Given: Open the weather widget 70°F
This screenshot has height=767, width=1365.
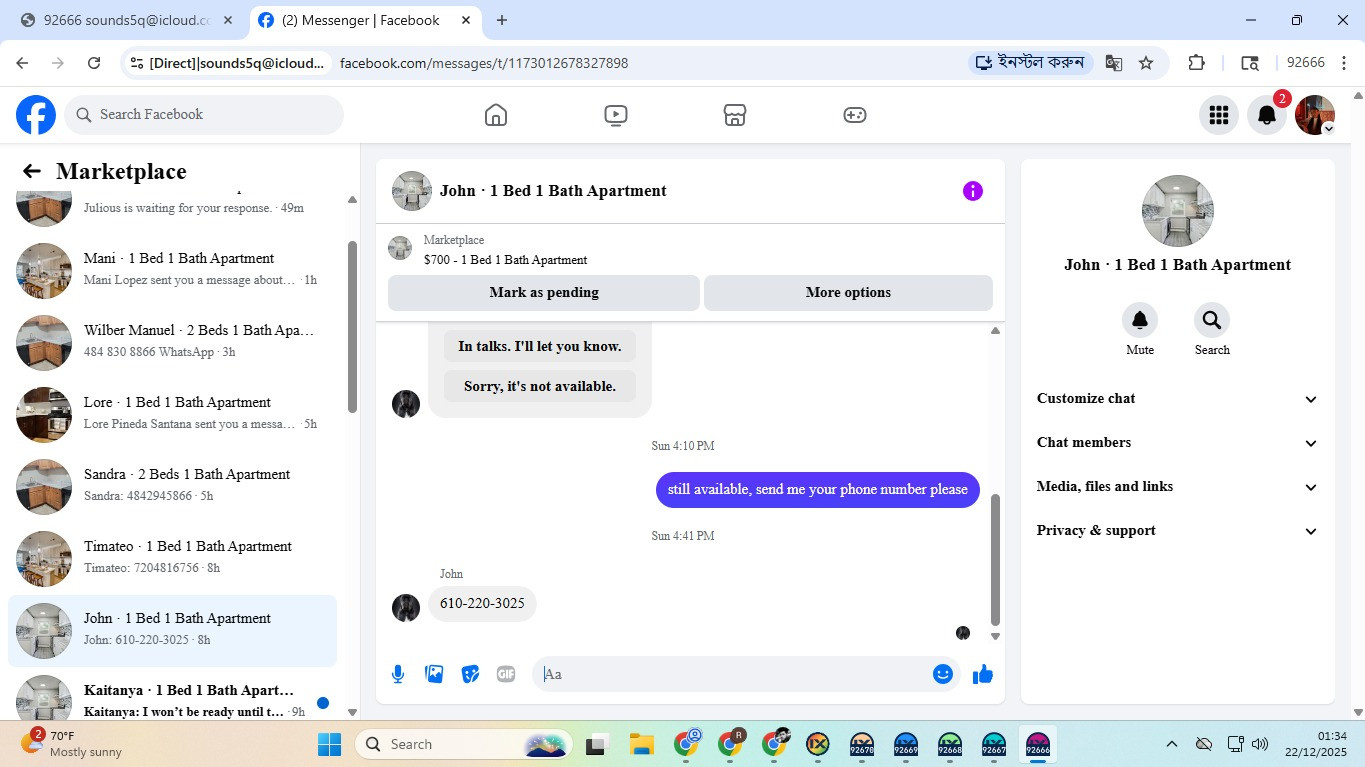Looking at the screenshot, I should [72, 743].
